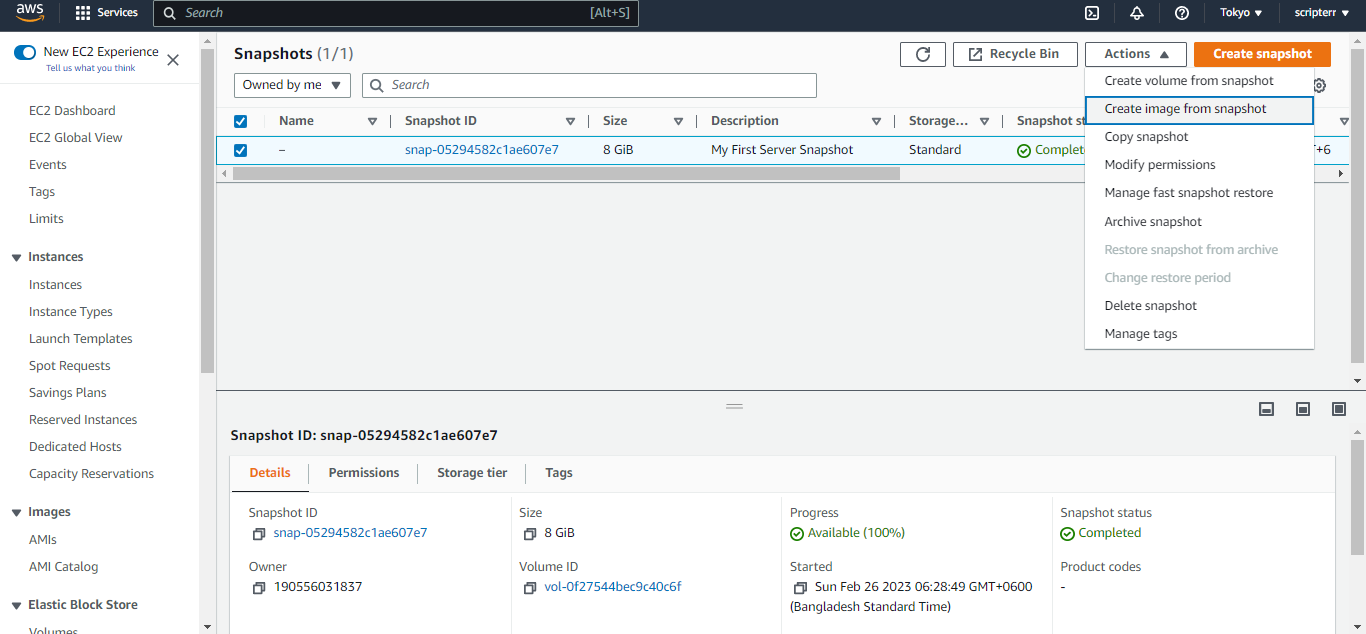Click the 8 GiB size table cell
The height and width of the screenshot is (634, 1366).
pos(618,150)
